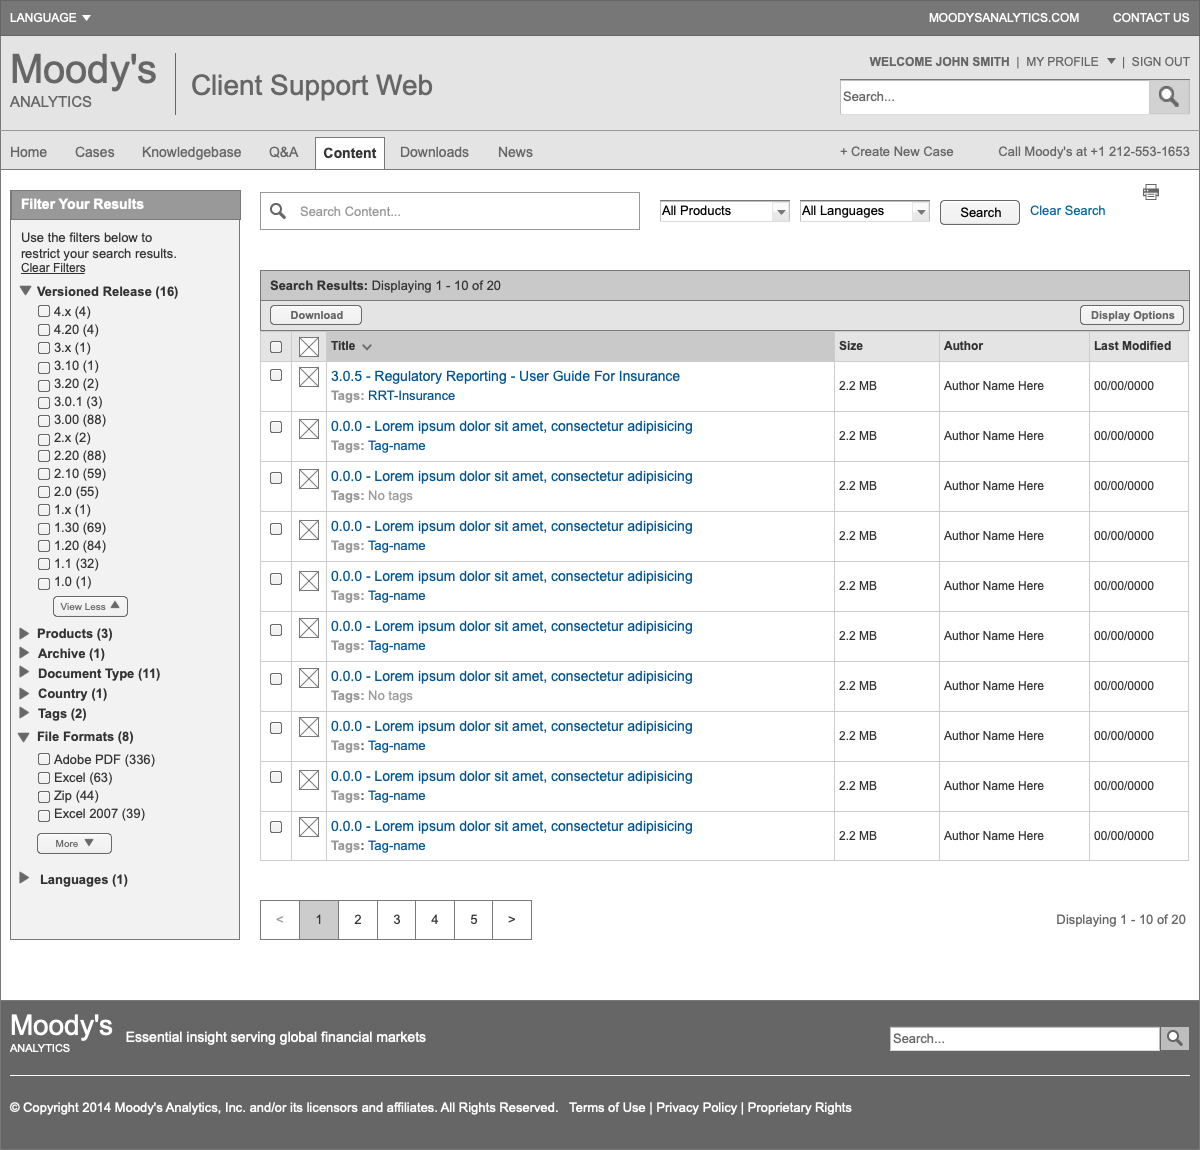1200x1150 pixels.
Task: Click the magnifier icon in the Search Content bar
Action: click(277, 211)
